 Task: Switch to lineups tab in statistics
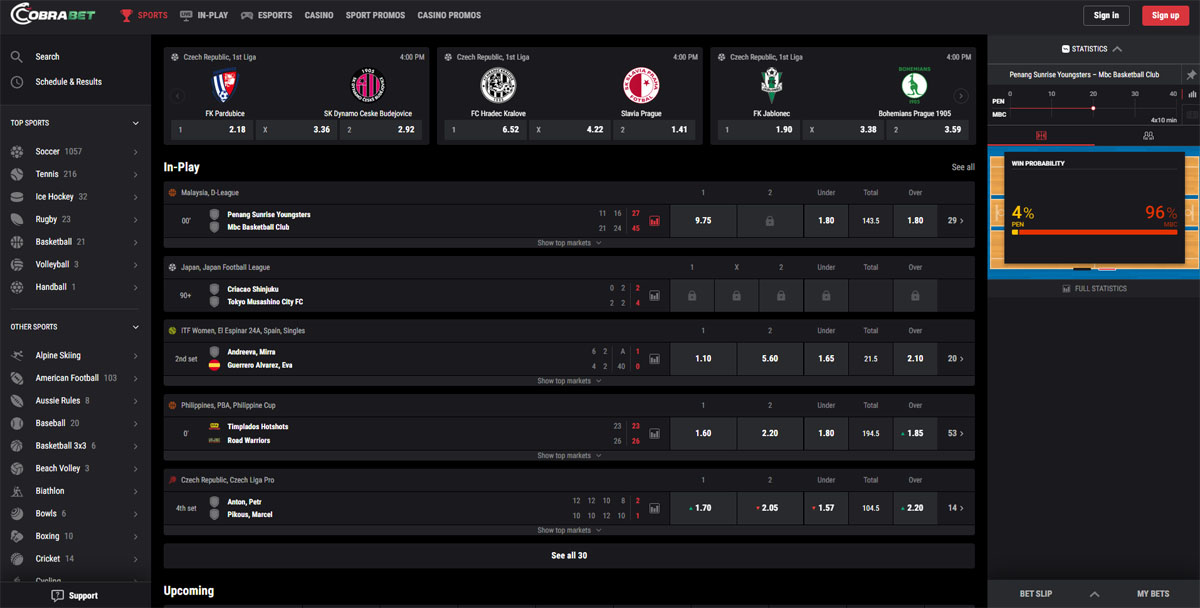click(1148, 135)
